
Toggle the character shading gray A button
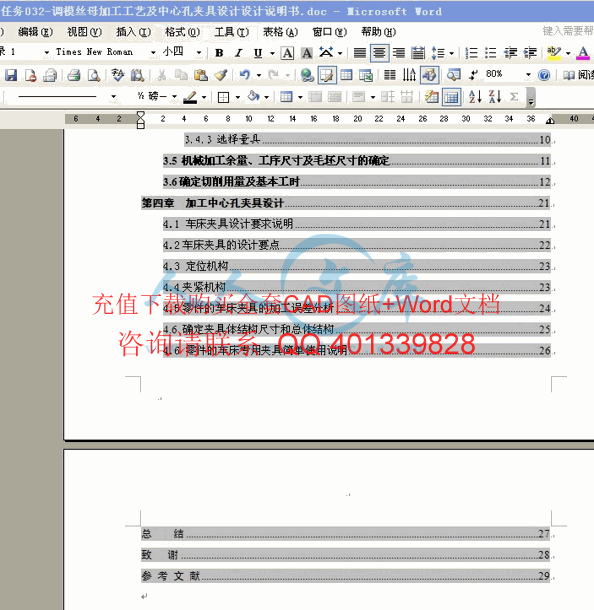[307, 53]
